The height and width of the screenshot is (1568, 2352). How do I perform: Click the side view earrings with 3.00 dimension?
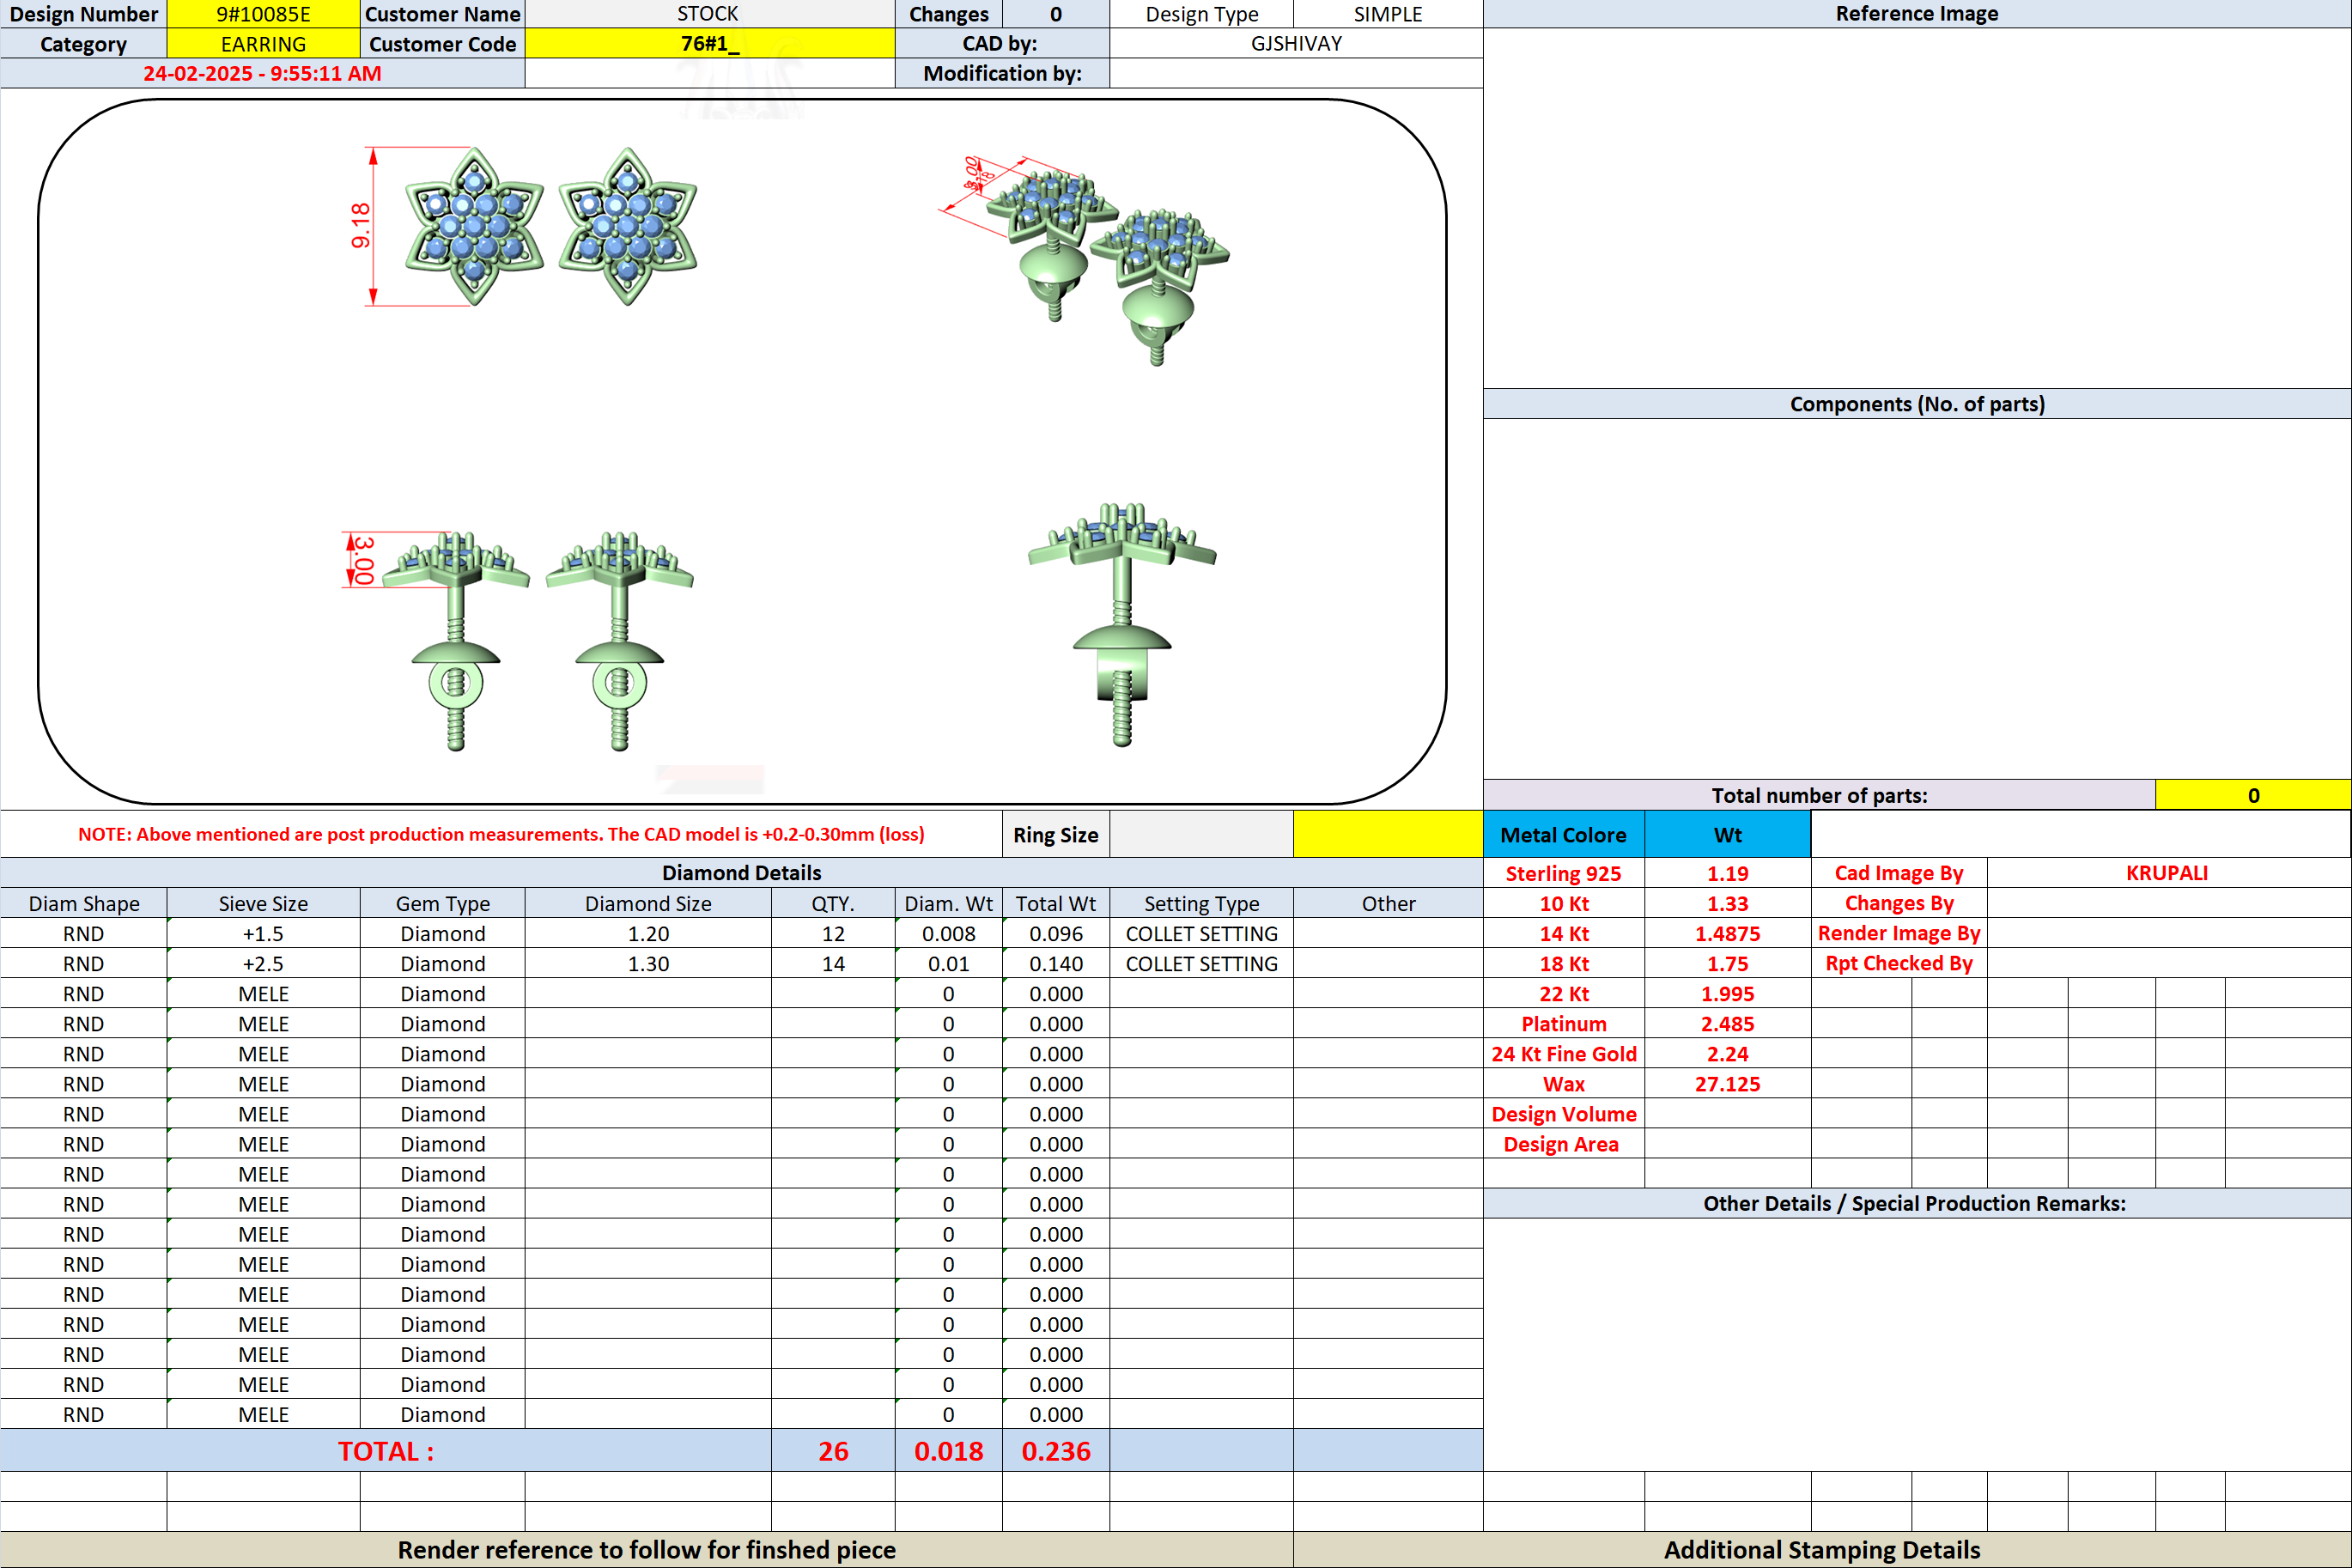(x=518, y=640)
